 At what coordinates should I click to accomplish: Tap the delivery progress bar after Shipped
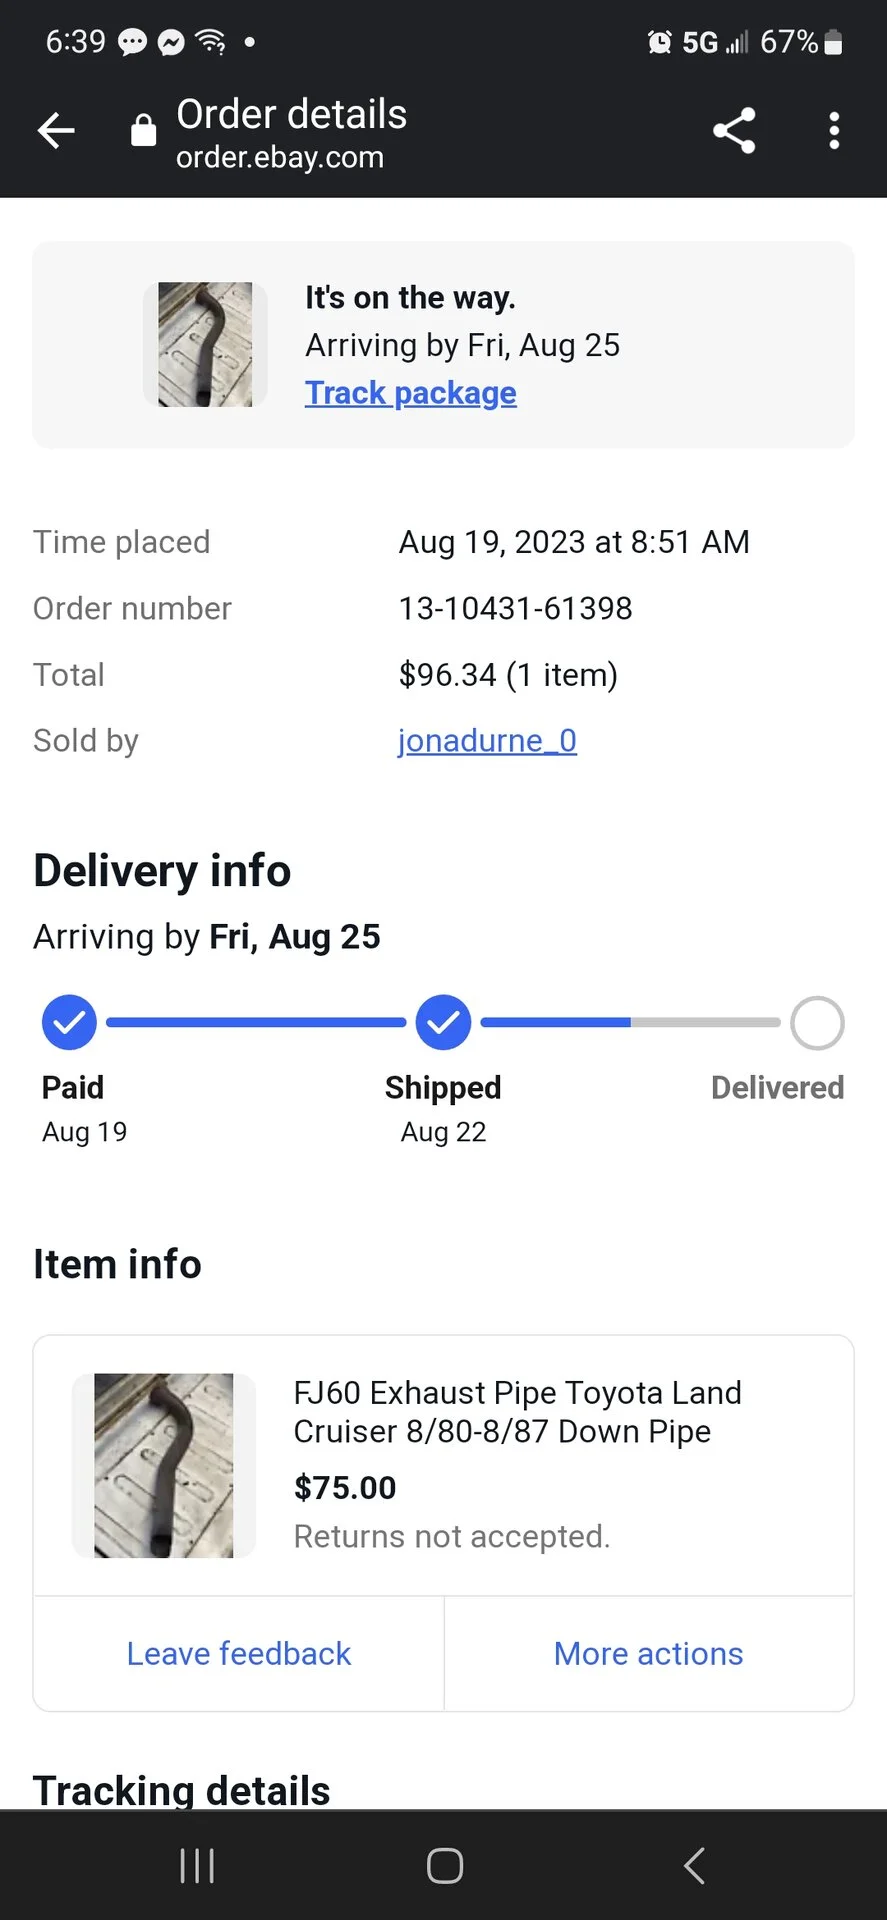pyautogui.click(x=630, y=1022)
